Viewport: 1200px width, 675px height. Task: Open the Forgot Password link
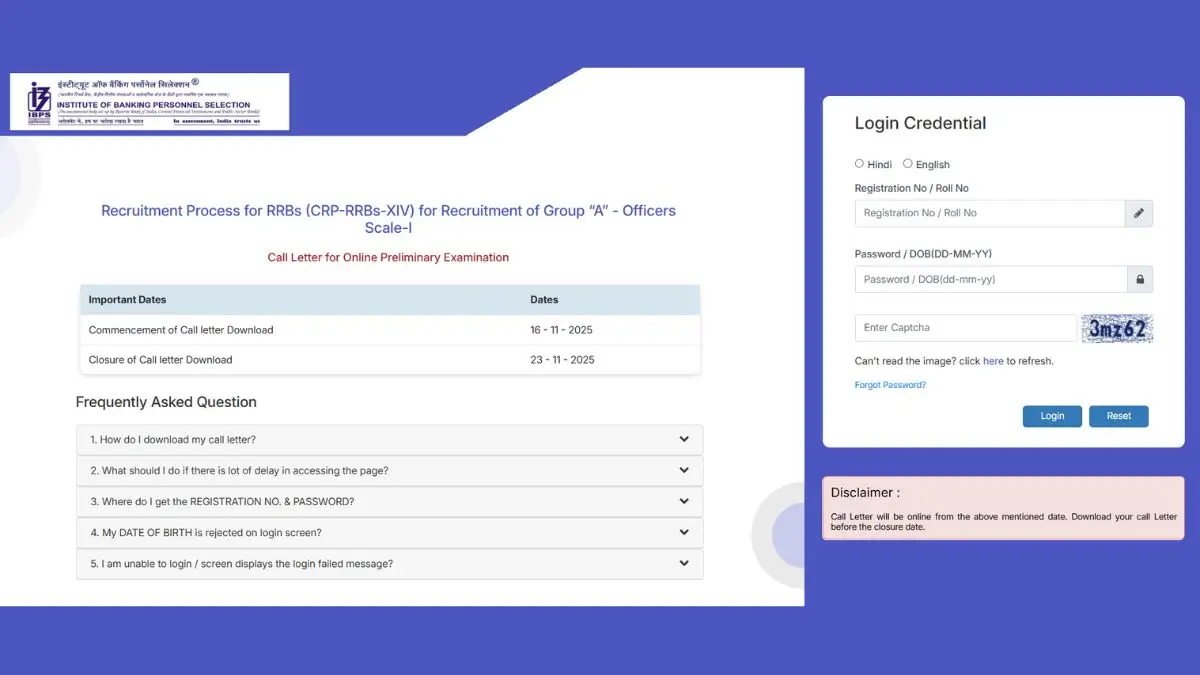pos(889,384)
